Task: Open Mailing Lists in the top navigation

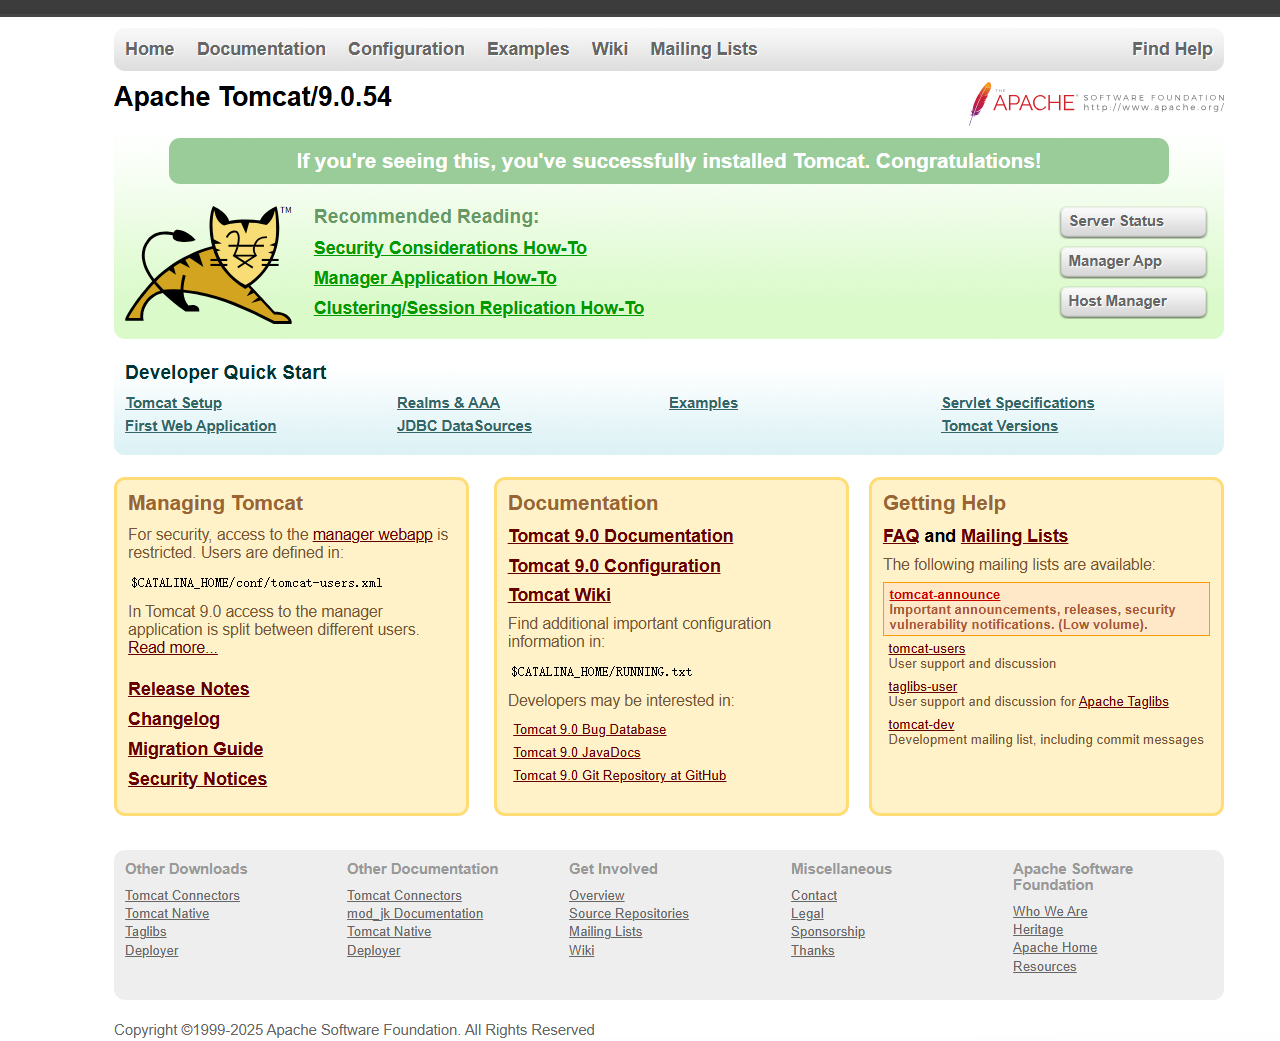Action: pyautogui.click(x=704, y=49)
